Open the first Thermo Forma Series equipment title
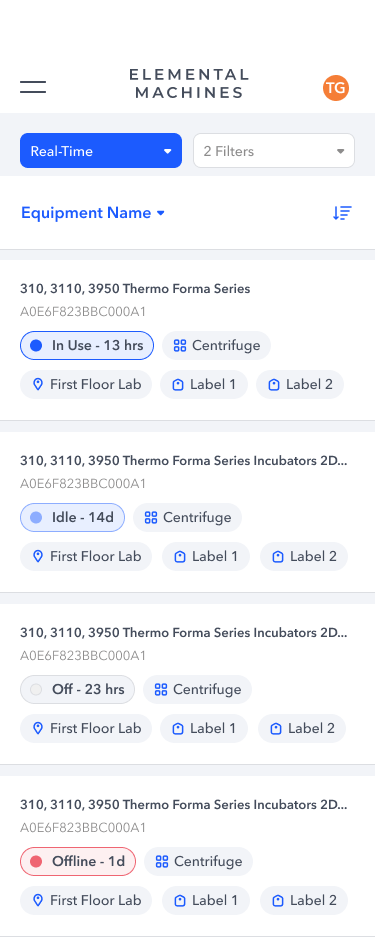Image resolution: width=375 pixels, height=937 pixels. [135, 289]
